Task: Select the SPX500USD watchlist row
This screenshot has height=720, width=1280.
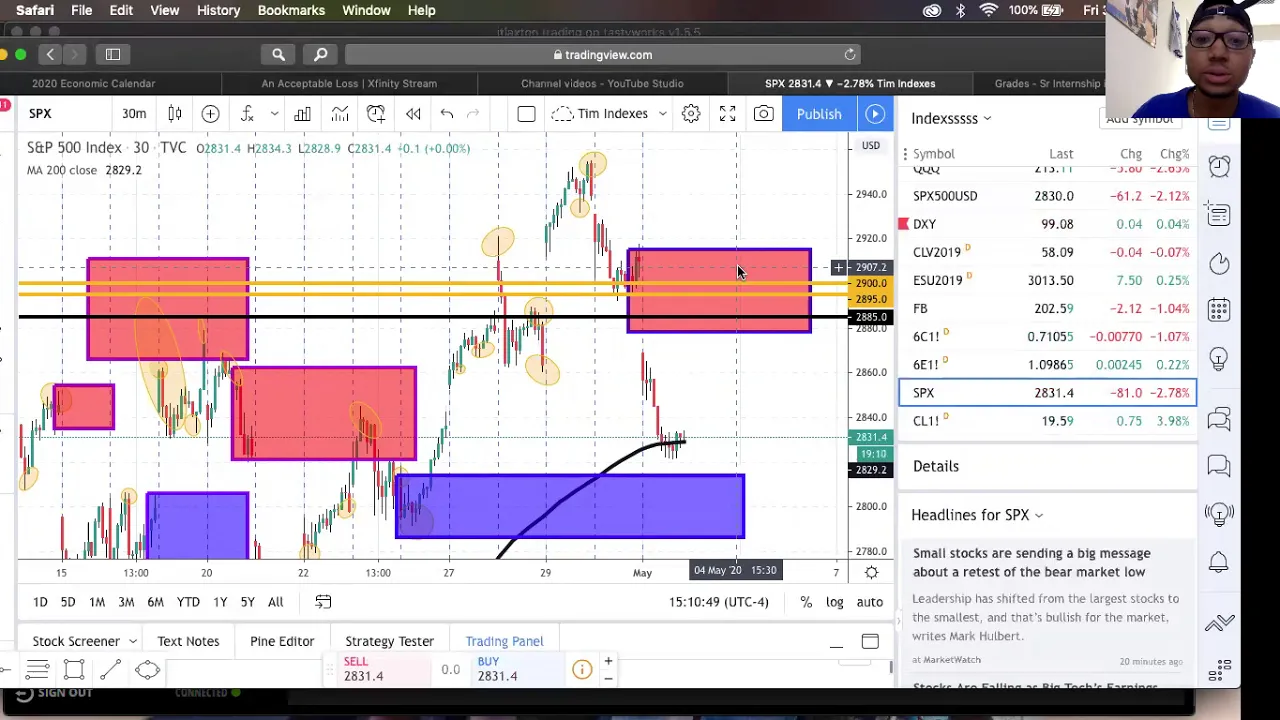Action: [x=1047, y=196]
